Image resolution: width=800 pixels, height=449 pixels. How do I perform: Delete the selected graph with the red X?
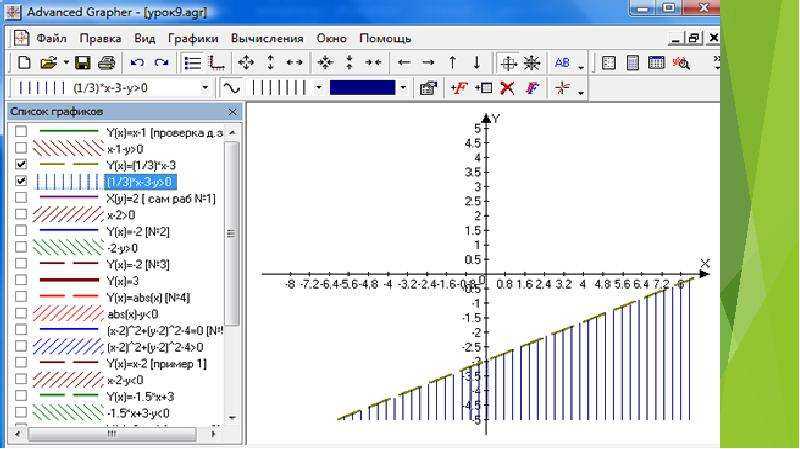coord(507,88)
